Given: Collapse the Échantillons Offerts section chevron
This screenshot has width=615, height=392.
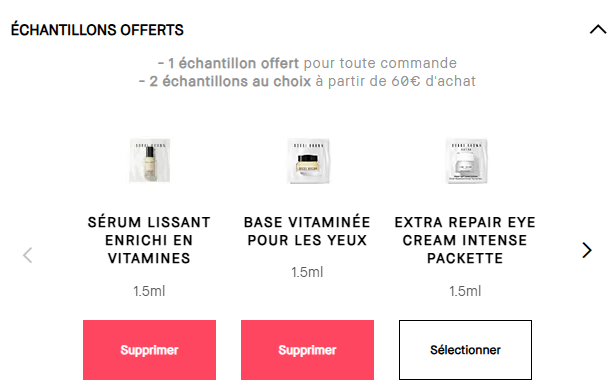Looking at the screenshot, I should coord(598,29).
